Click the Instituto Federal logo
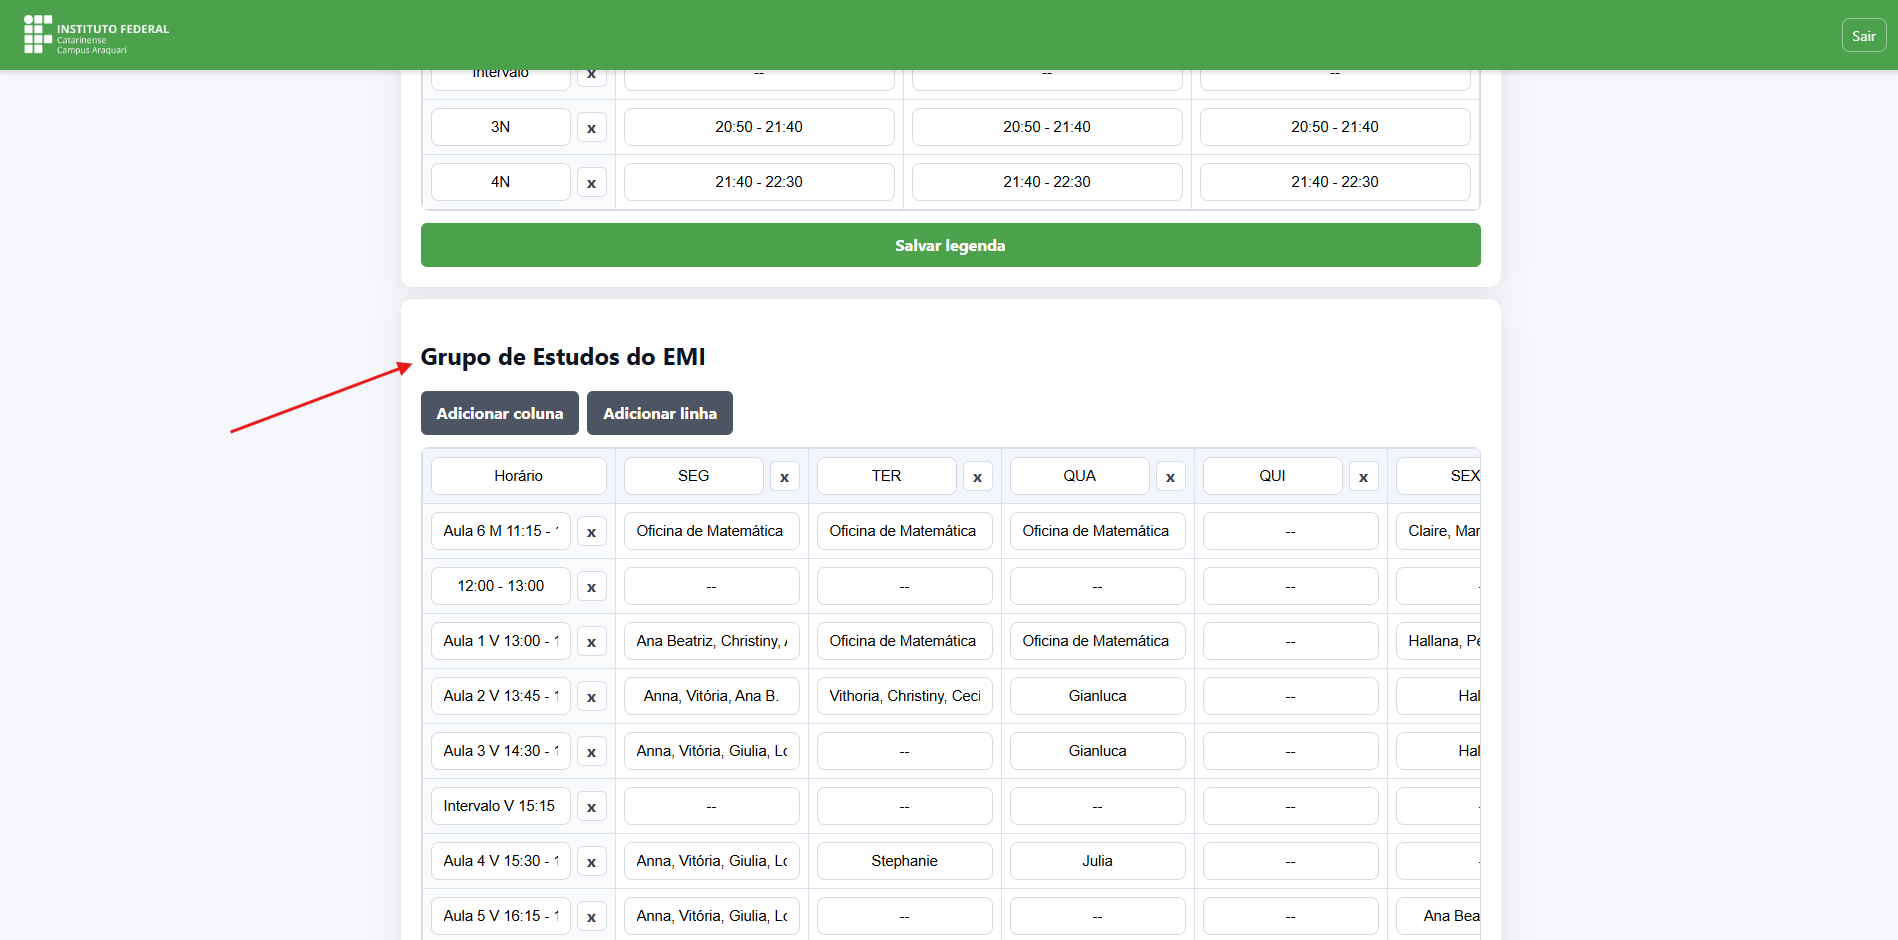The height and width of the screenshot is (940, 1898). pyautogui.click(x=97, y=35)
